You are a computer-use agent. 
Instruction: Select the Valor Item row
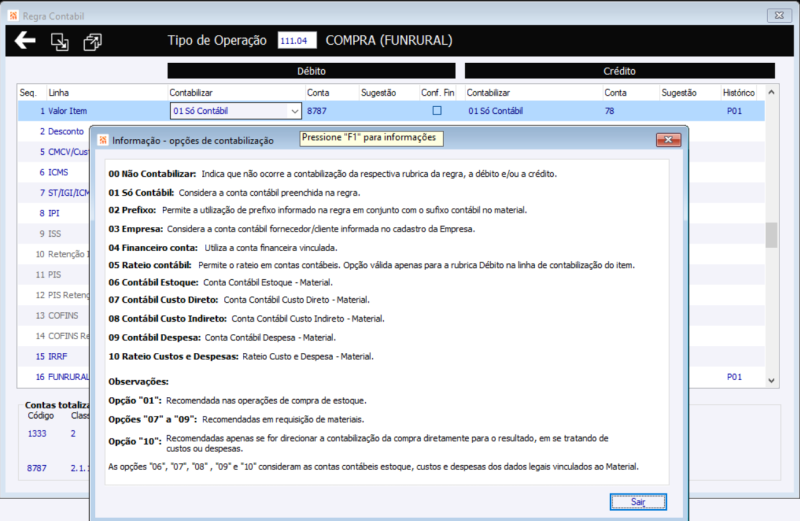click(x=391, y=111)
